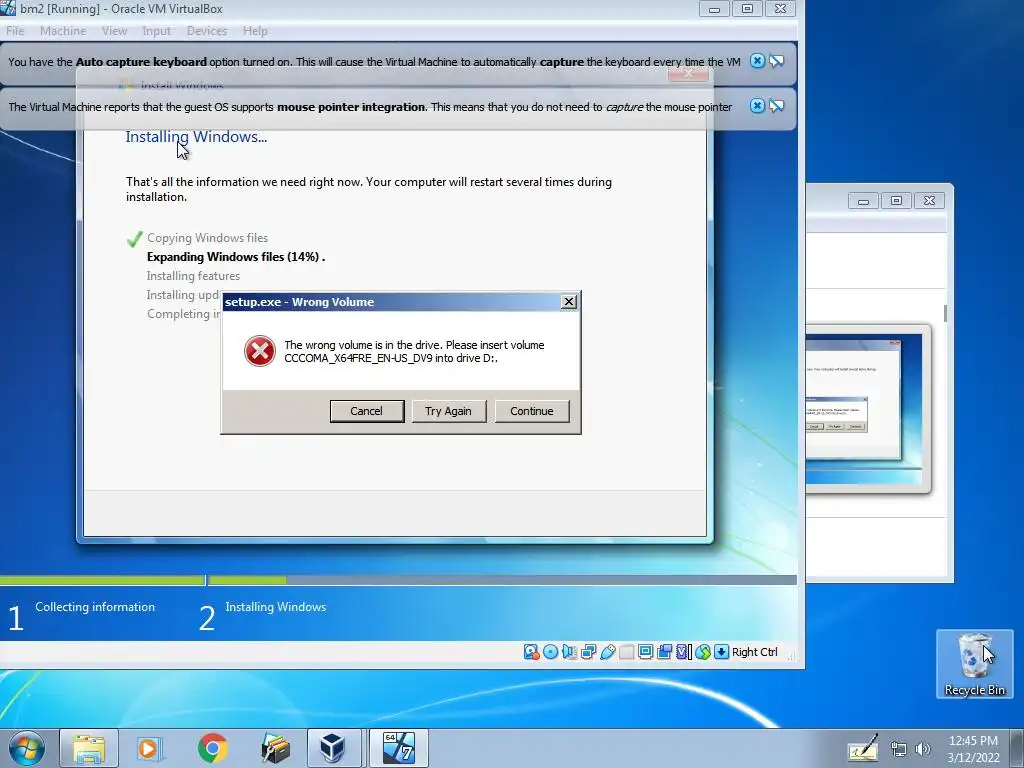Maximize the VirtualBox bm2 window
The image size is (1024, 768).
tap(747, 8)
